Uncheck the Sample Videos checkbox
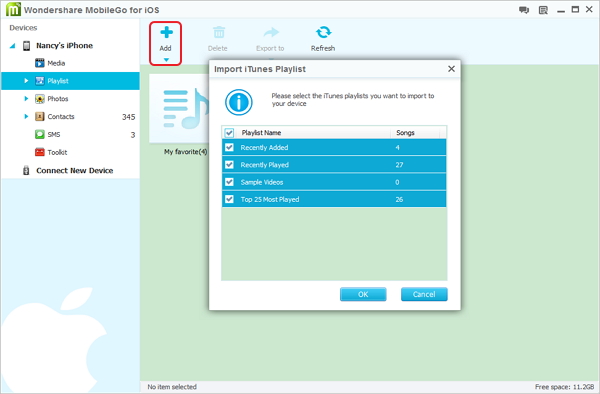This screenshot has width=600, height=394. [229, 182]
